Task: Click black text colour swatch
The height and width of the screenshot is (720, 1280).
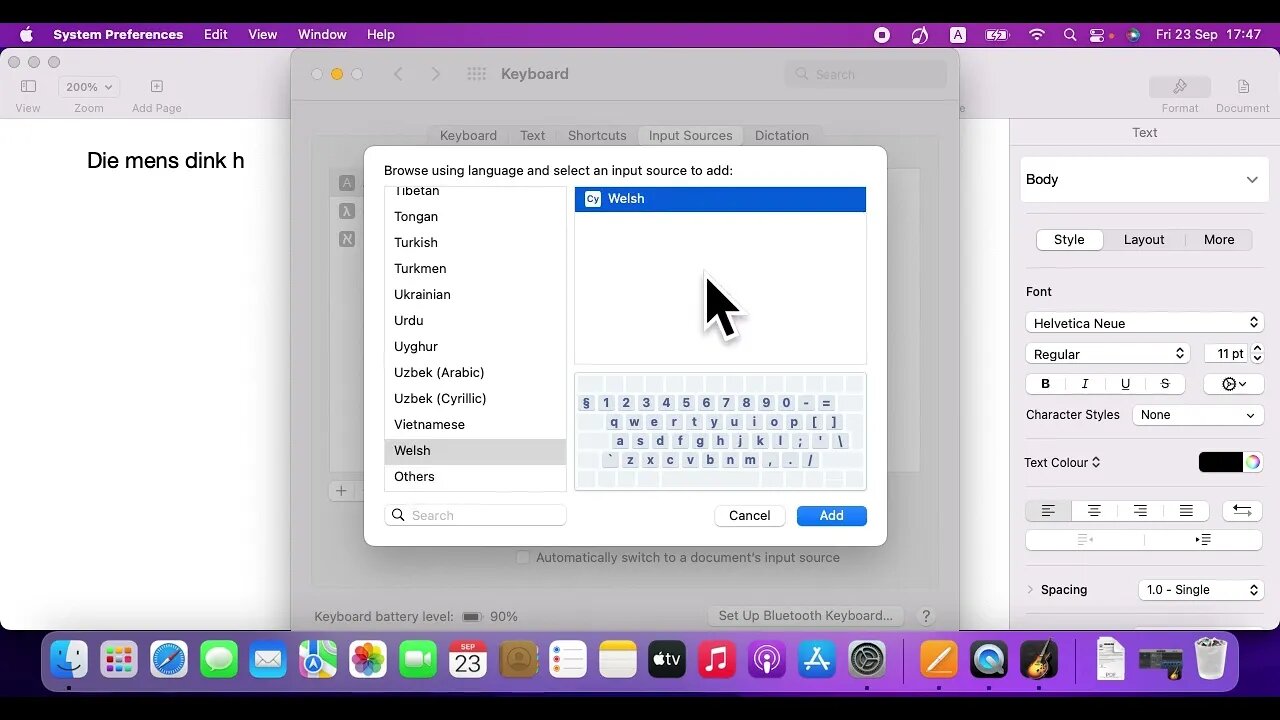Action: click(1220, 462)
